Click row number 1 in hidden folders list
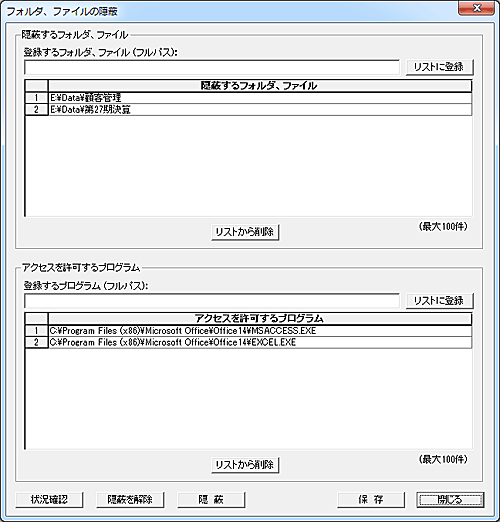Viewport: 500px width, 522px height. pos(36,98)
